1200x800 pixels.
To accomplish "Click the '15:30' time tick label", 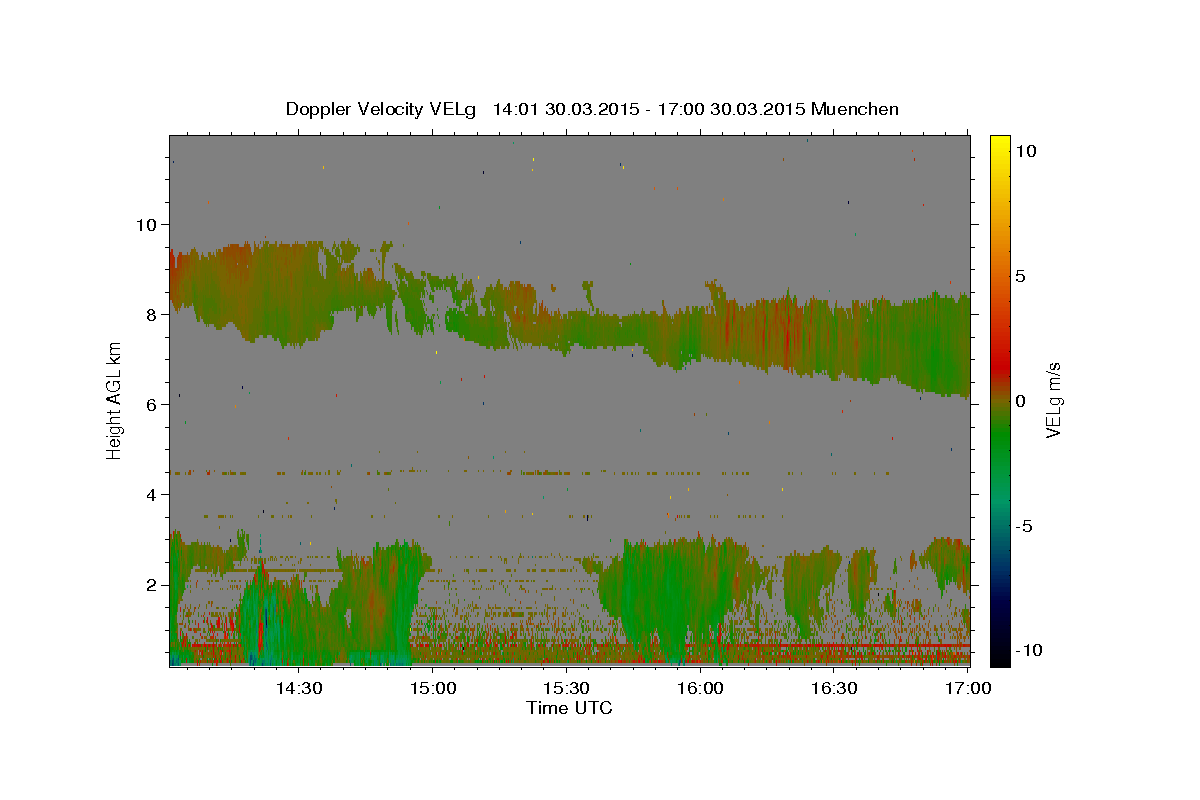I will (566, 688).
